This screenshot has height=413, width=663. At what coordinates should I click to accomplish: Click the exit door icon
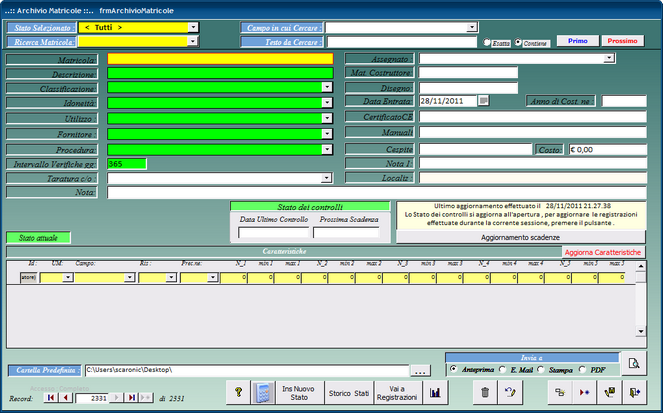634,393
